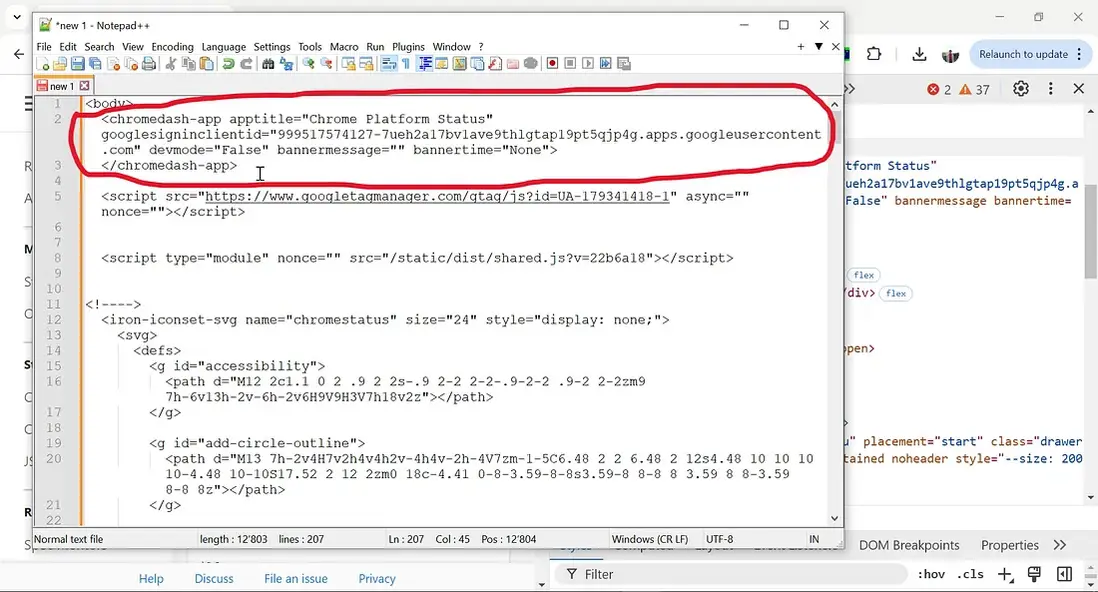Click the DevTools warning count badge
Viewport: 1098px width, 592px height.
975,89
